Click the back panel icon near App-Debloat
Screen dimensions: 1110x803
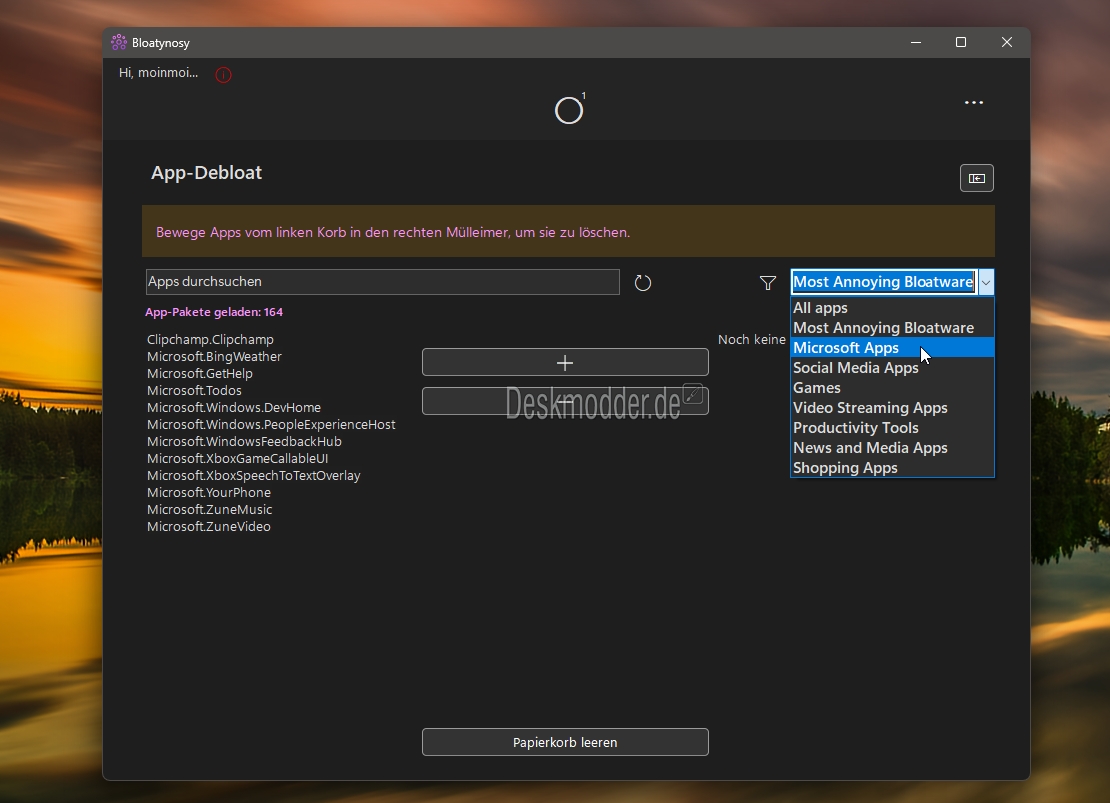pos(977,178)
